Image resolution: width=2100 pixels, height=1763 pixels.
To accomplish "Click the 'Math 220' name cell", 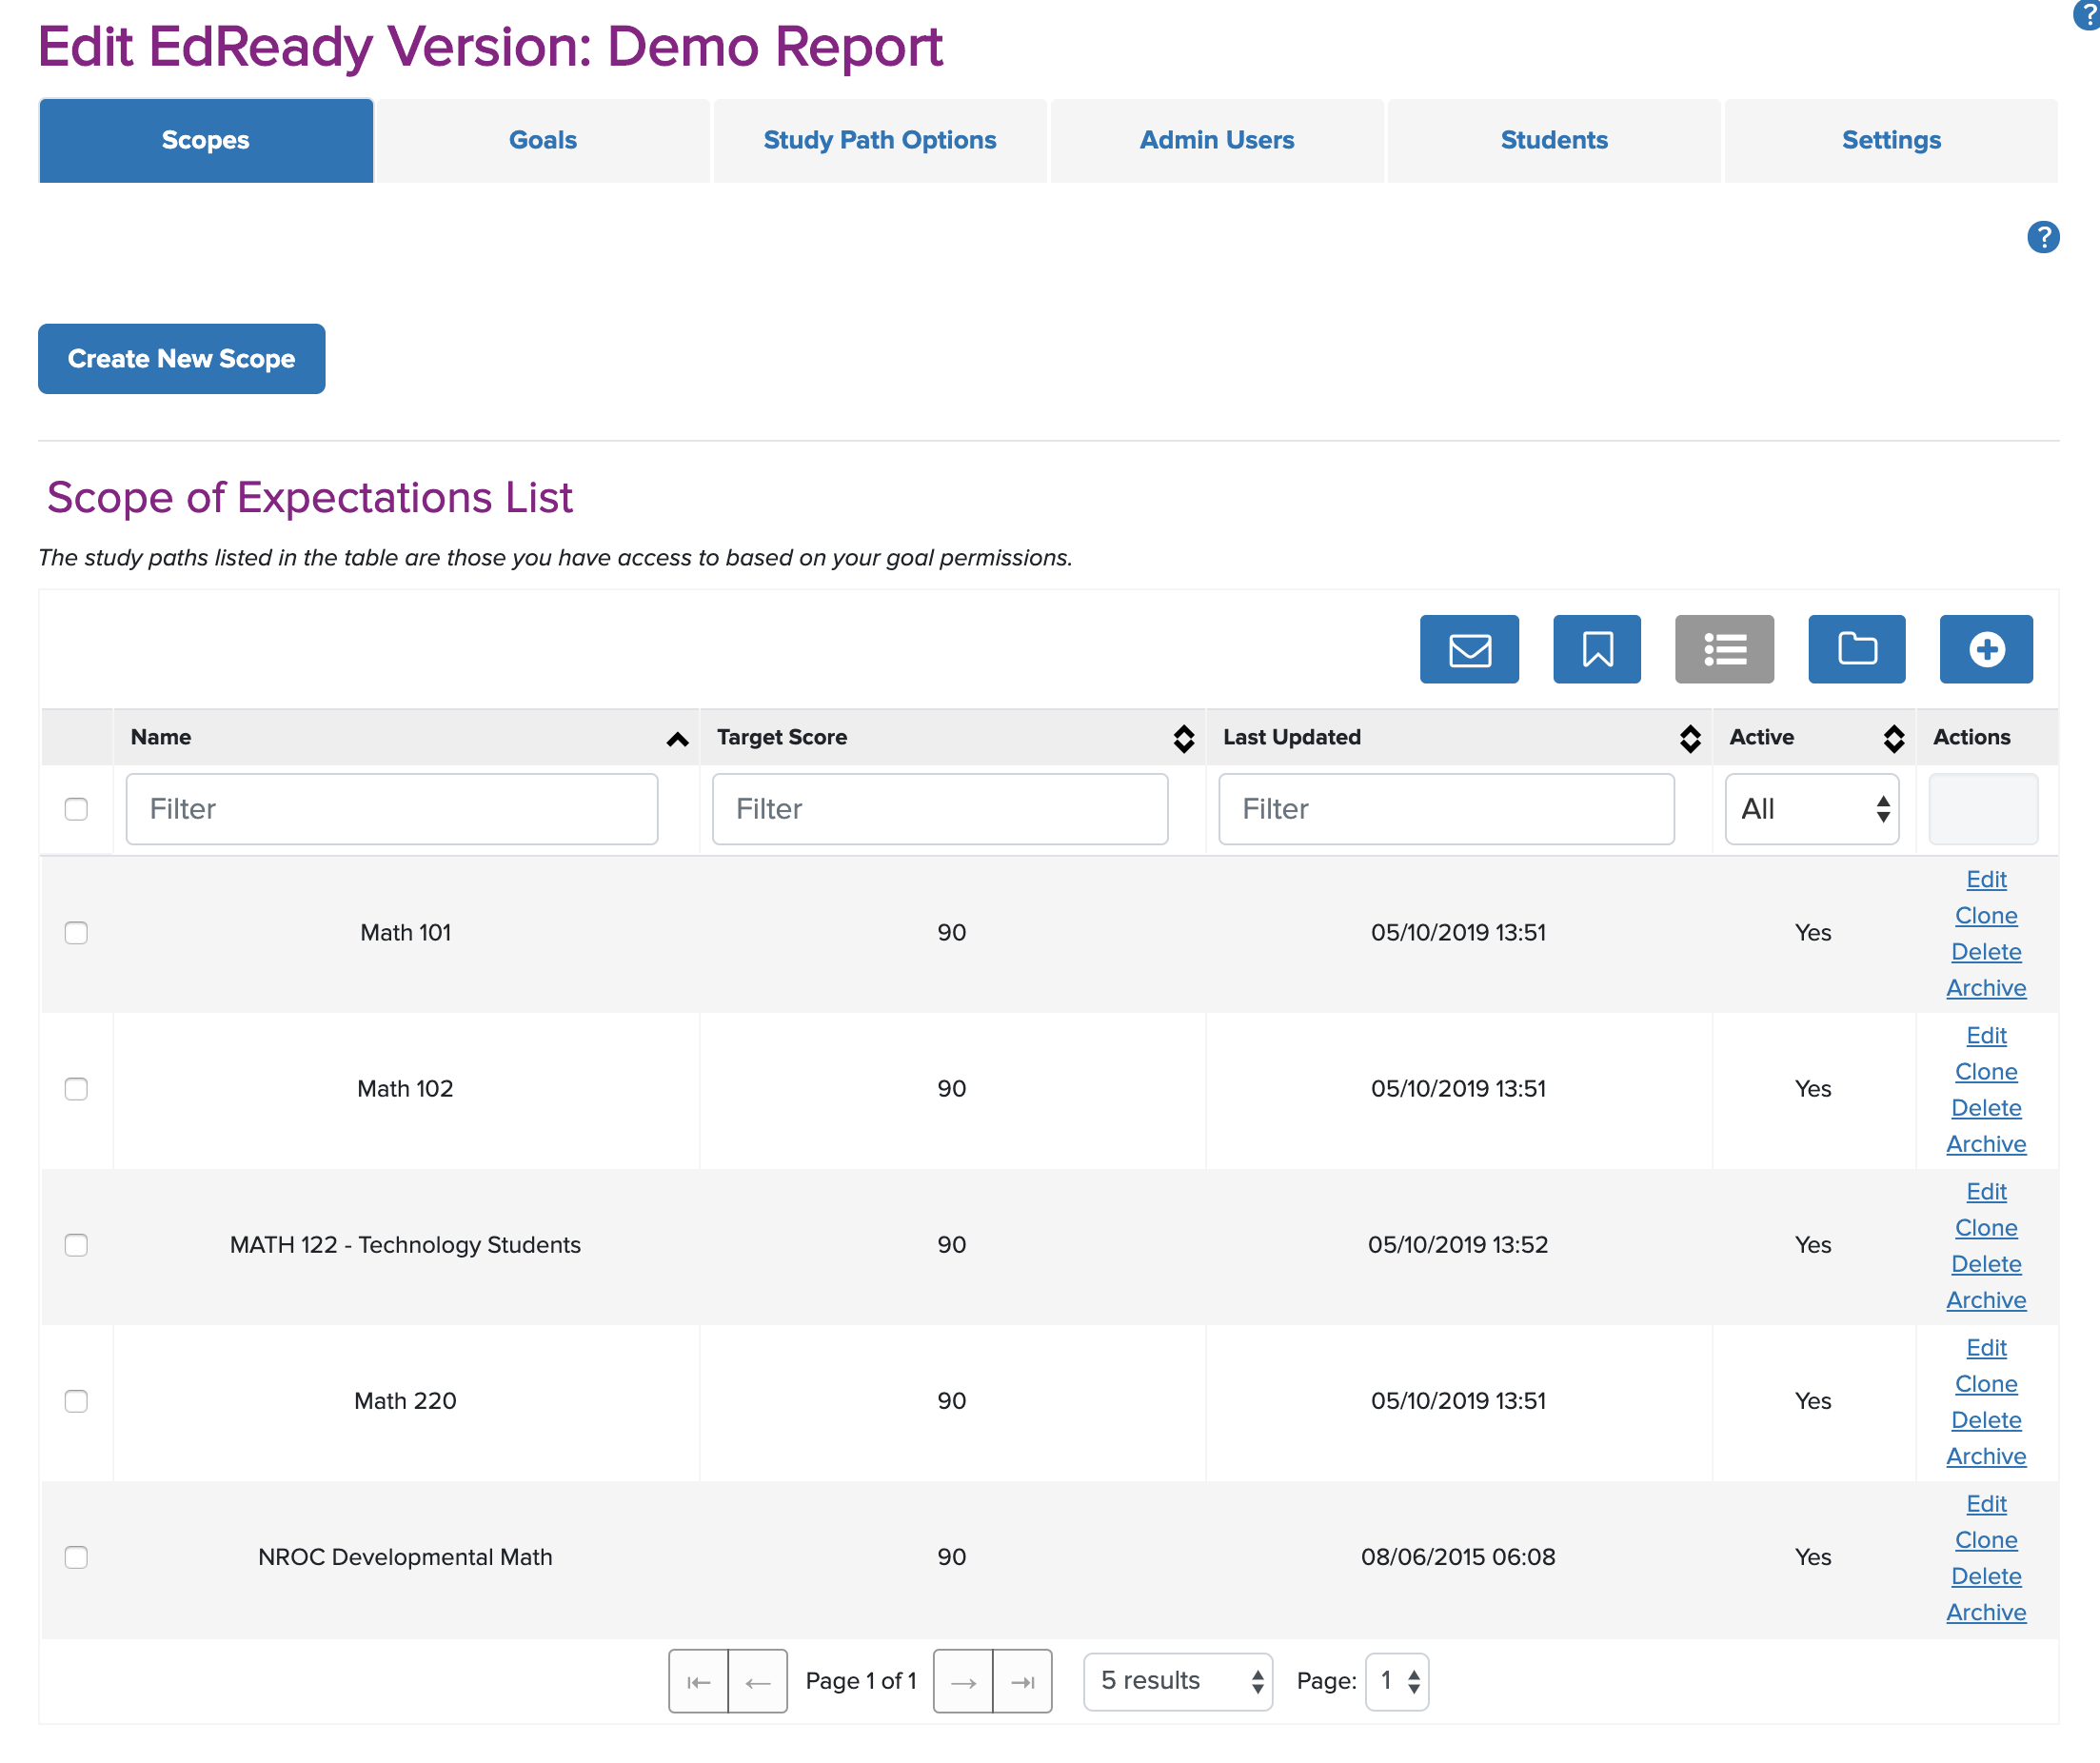I will point(405,1401).
